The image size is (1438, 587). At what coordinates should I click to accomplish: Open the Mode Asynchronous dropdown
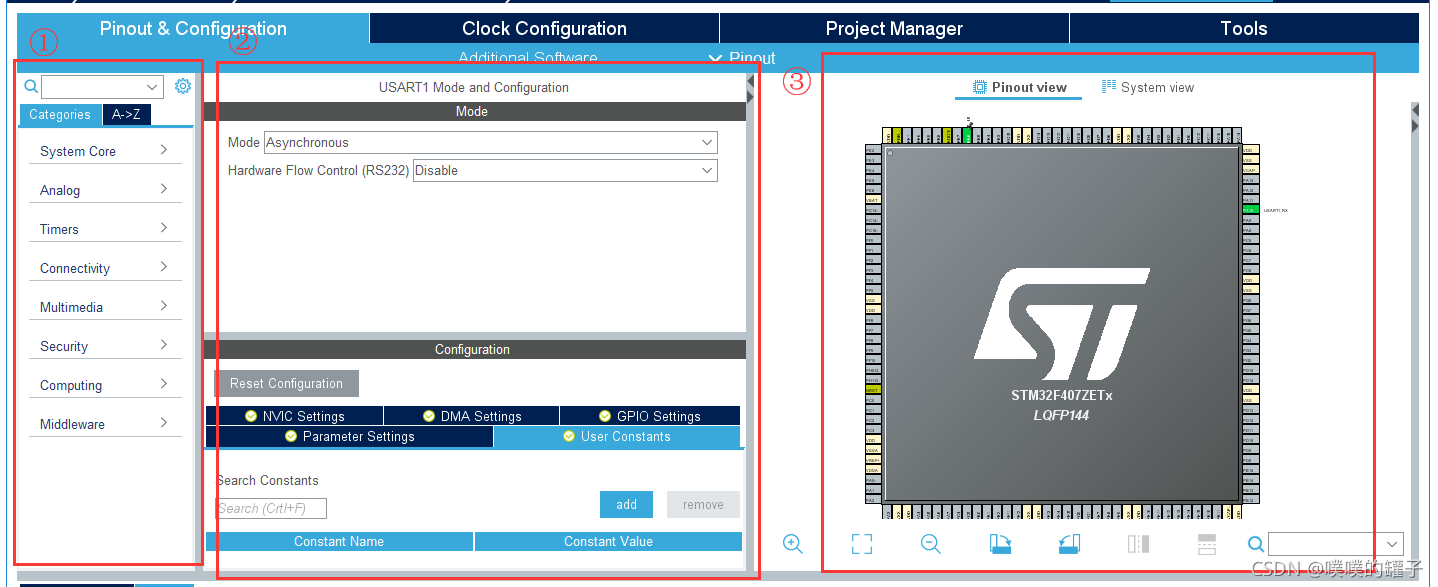pyautogui.click(x=490, y=143)
